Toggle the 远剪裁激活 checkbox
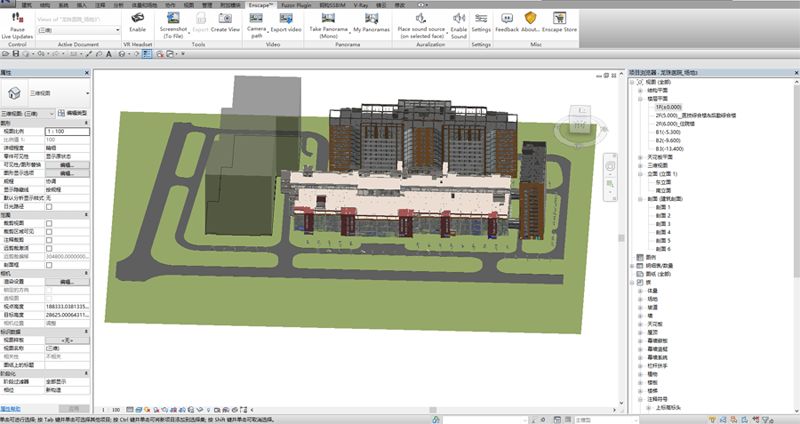Screen dimensions: 800x424 tap(49, 248)
